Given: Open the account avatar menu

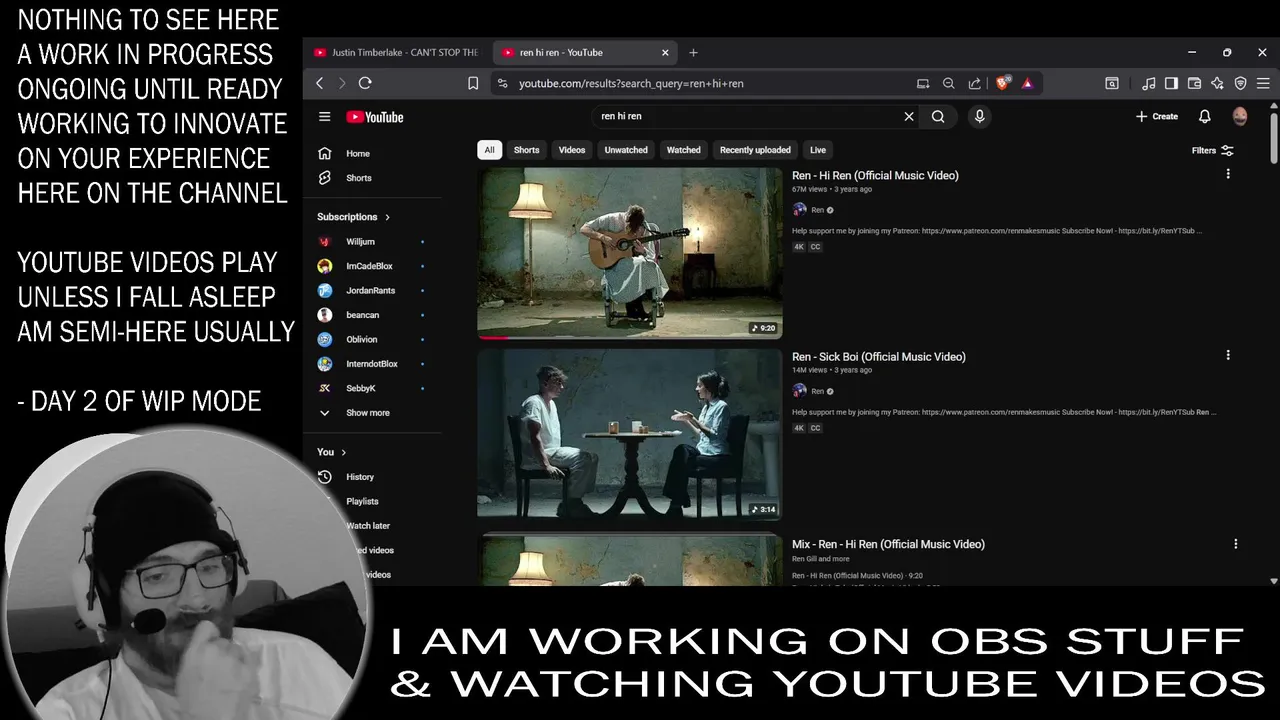Looking at the screenshot, I should tap(1240, 117).
